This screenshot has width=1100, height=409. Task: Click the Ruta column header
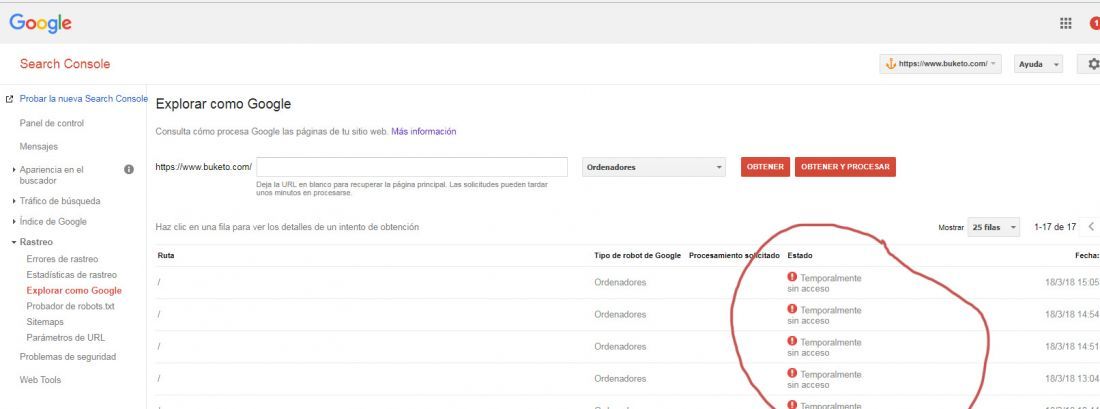tap(166, 255)
